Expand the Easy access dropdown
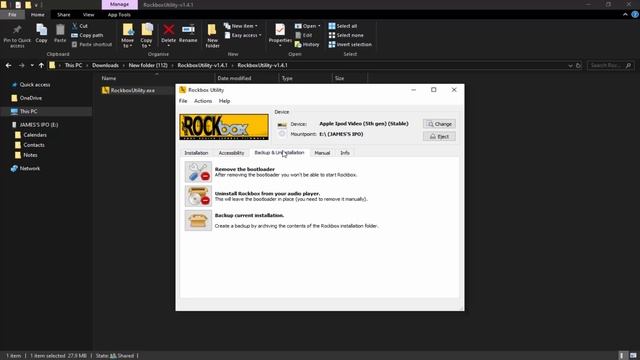Screen dimensions: 640x360 pos(243,35)
